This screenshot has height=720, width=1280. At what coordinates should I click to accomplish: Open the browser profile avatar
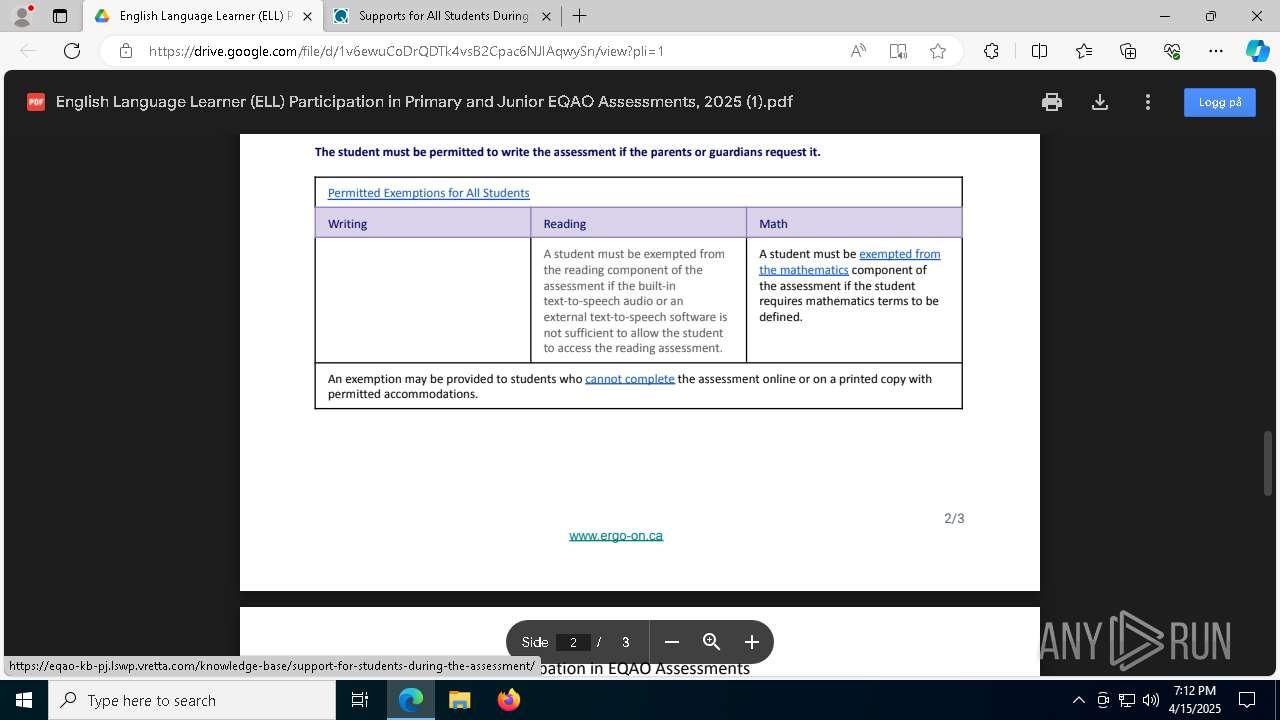(x=21, y=16)
